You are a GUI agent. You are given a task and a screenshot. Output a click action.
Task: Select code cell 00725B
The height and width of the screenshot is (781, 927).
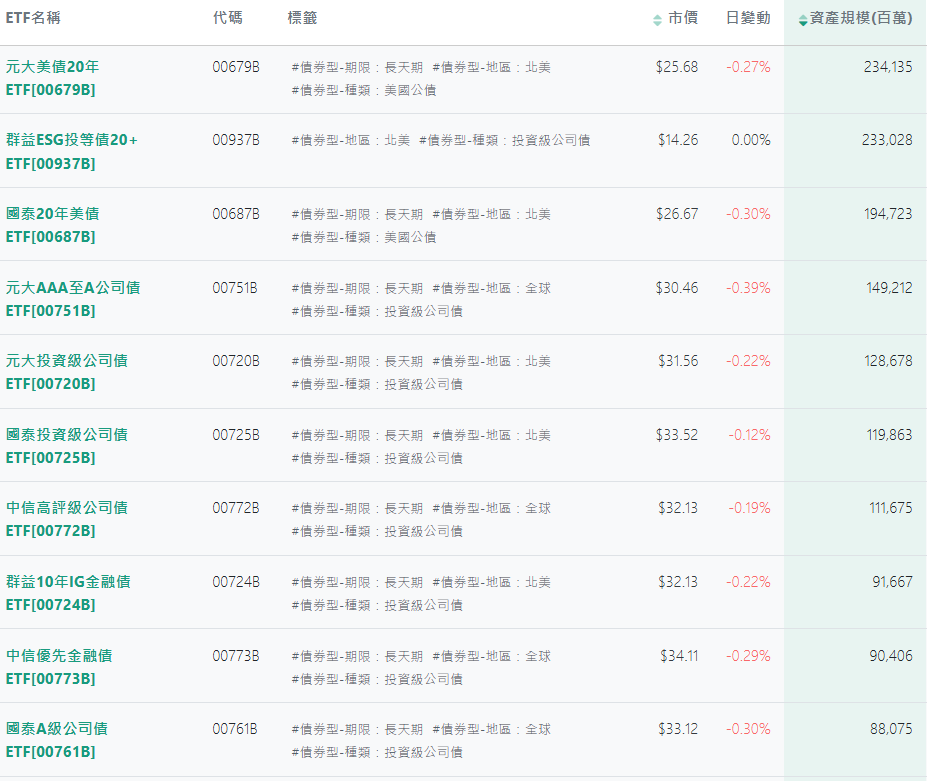point(236,435)
